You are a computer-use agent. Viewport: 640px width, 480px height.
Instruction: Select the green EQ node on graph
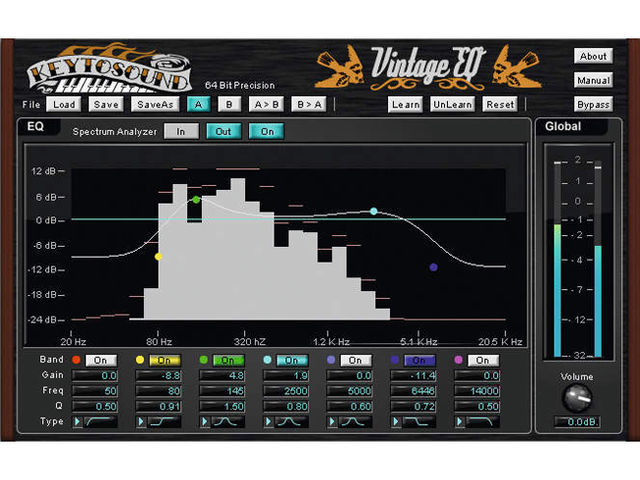coord(196,200)
